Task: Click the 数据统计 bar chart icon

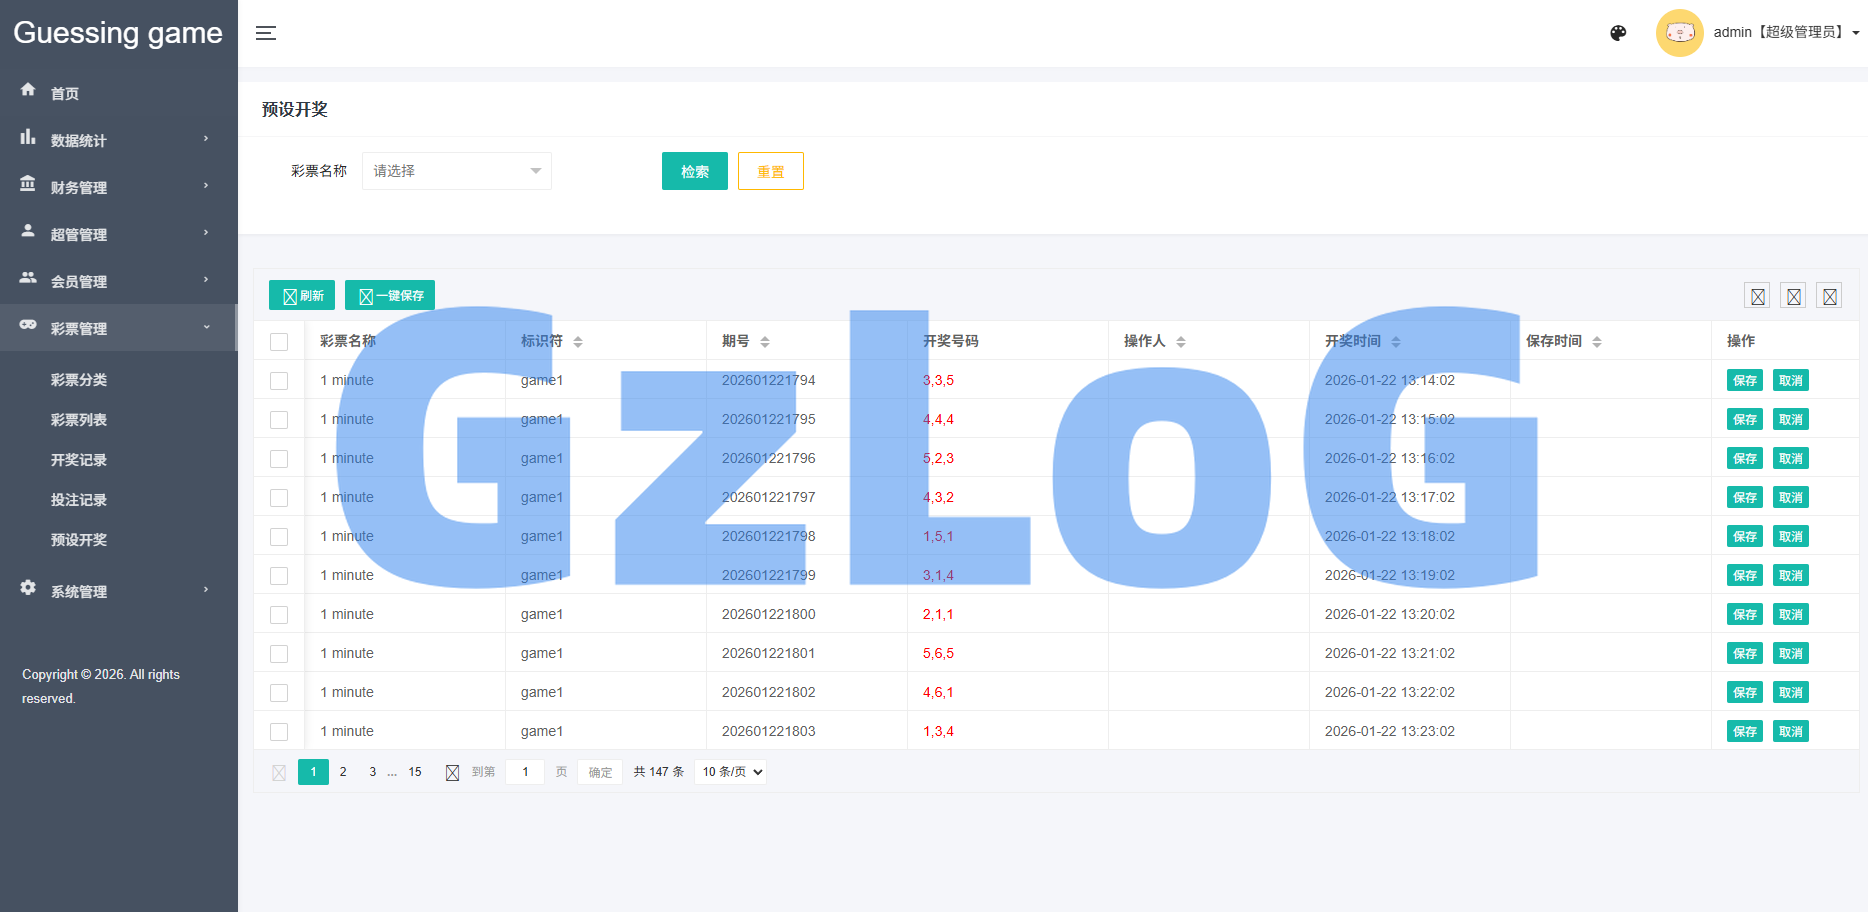Action: point(28,137)
